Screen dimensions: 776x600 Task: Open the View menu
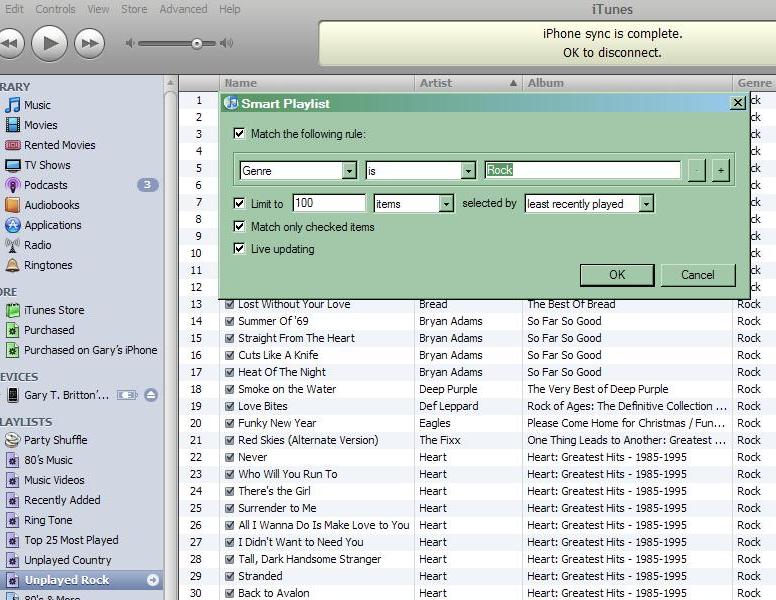98,9
